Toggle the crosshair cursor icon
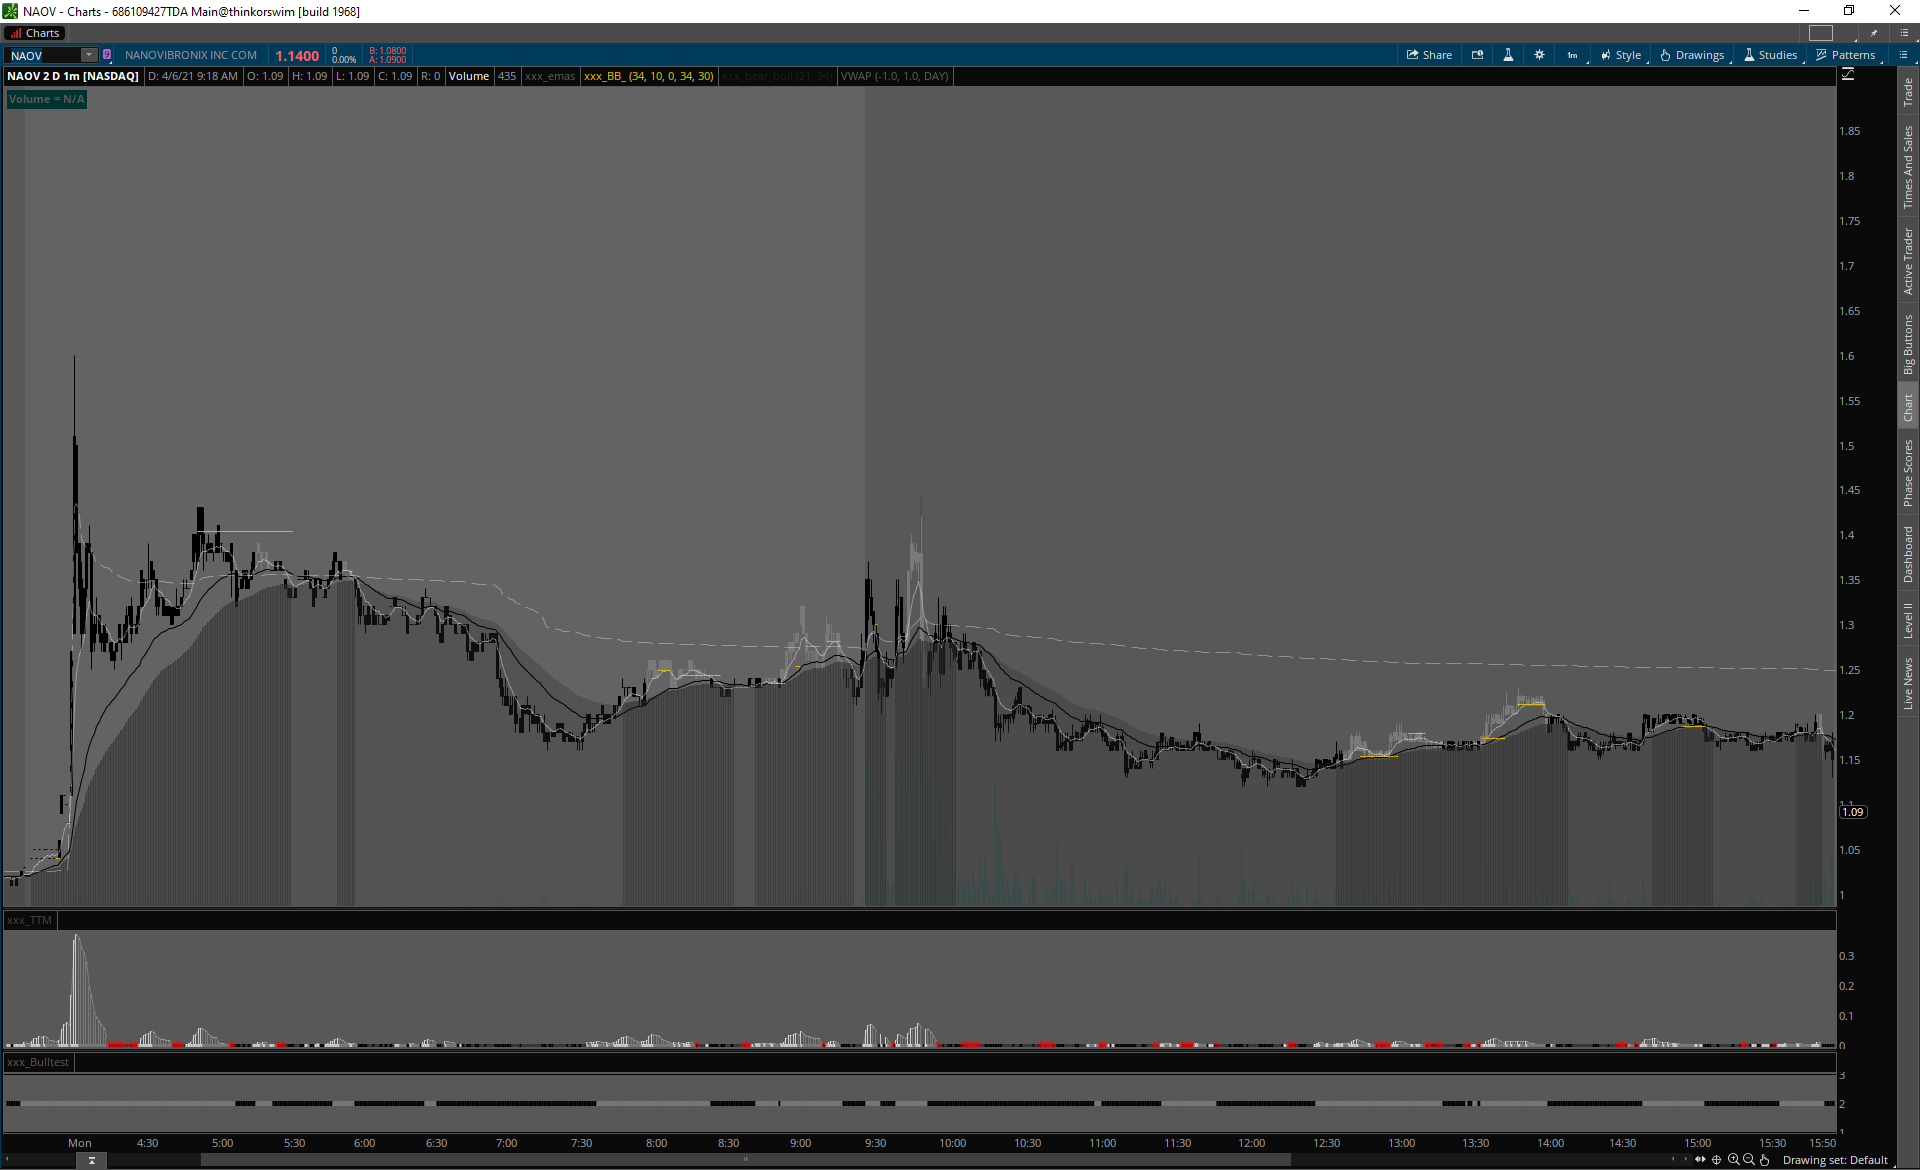This screenshot has height=1170, width=1920. coord(1717,1160)
